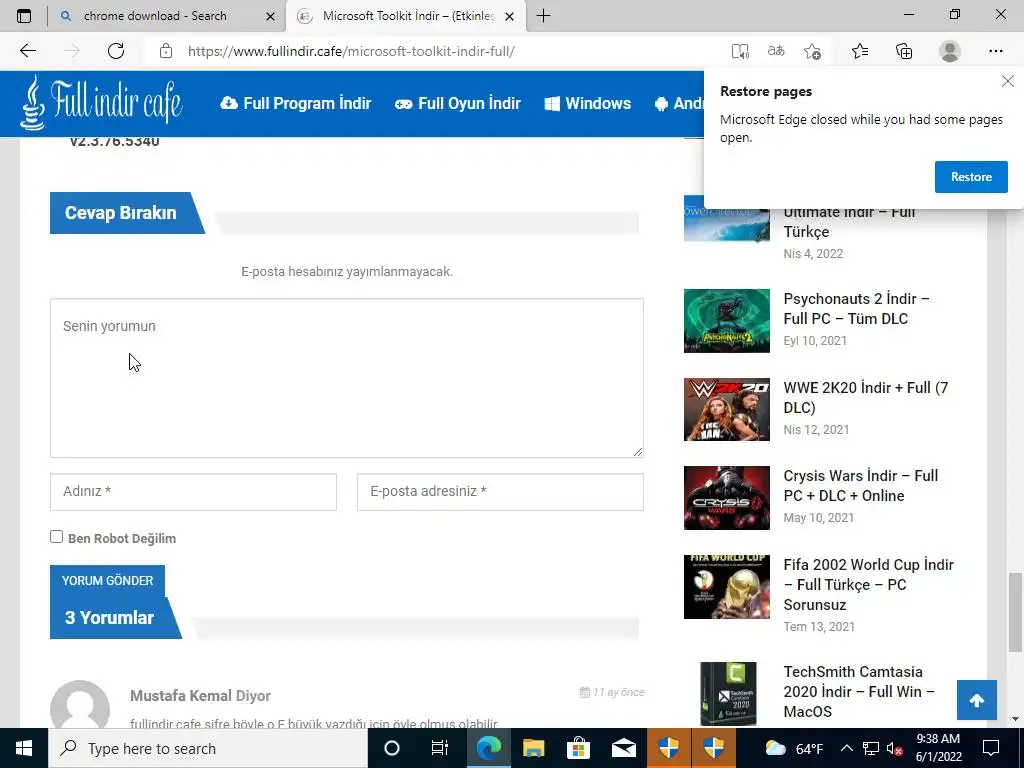Open TechSmith Camtasia 2020 İndir link
This screenshot has height=768, width=1024.
[x=859, y=692]
